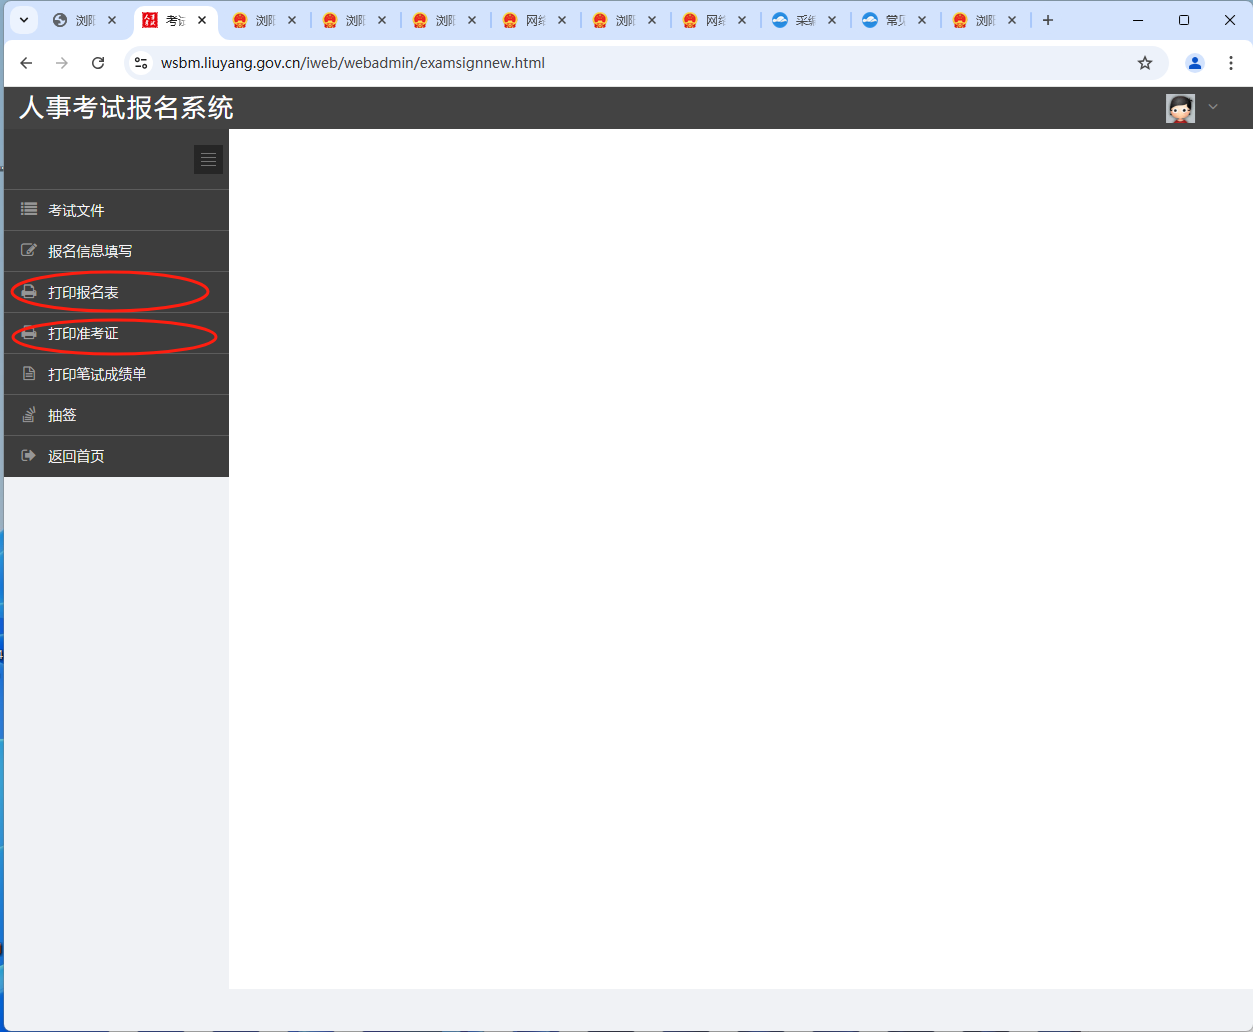Click the printer icon beside 打印准考证

pos(29,333)
